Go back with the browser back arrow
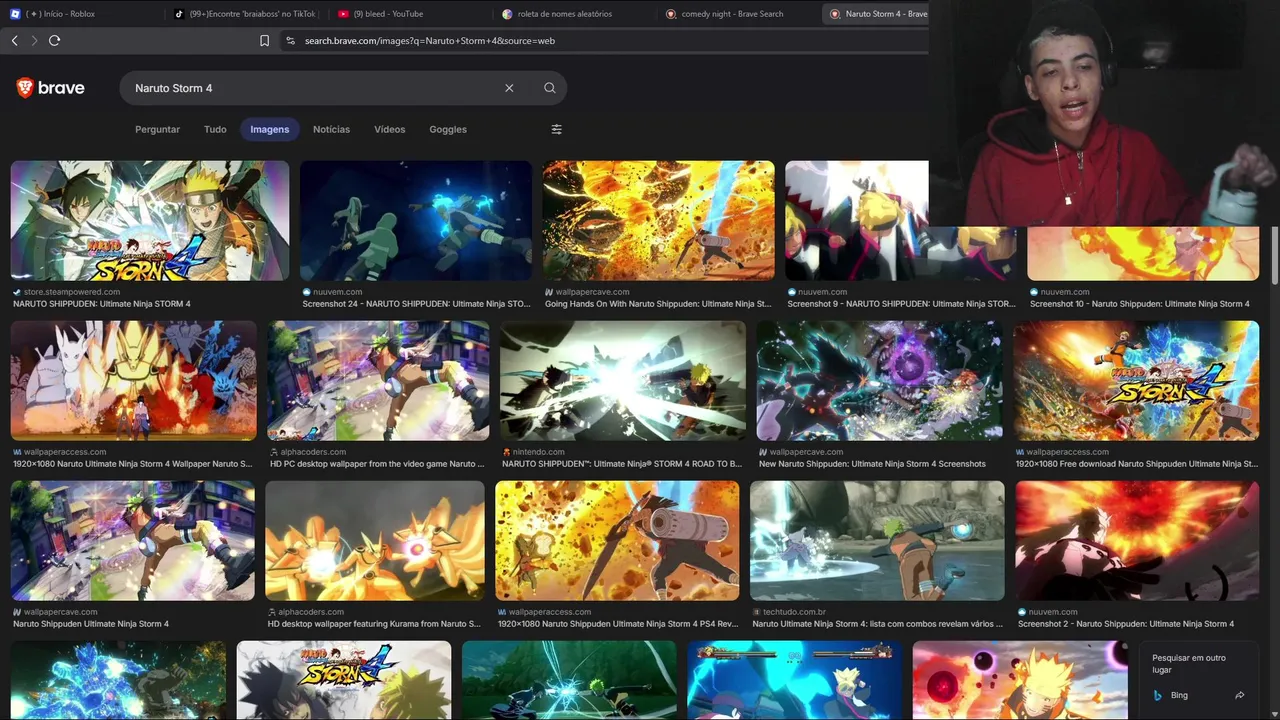Image resolution: width=1280 pixels, height=720 pixels. [x=14, y=40]
